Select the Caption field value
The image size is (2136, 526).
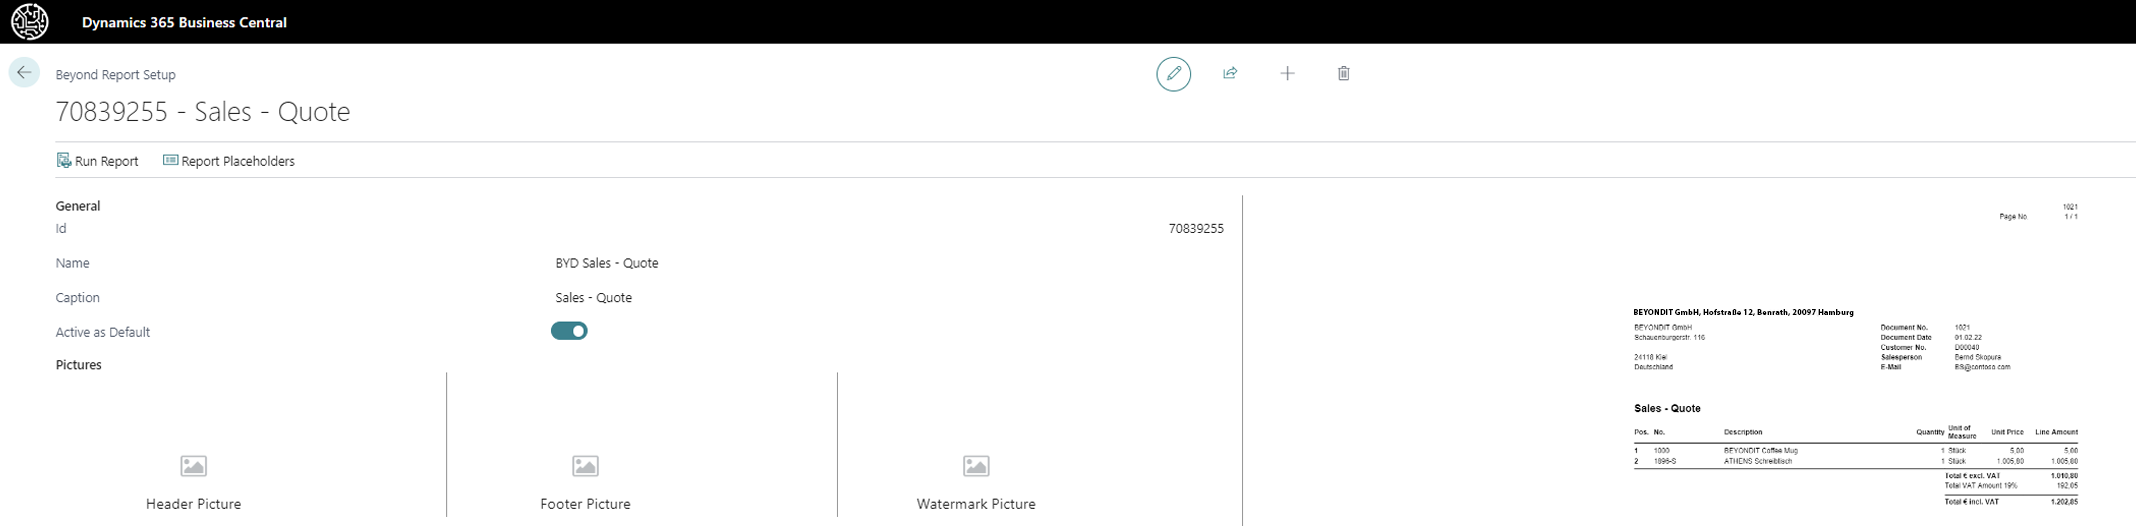point(593,298)
